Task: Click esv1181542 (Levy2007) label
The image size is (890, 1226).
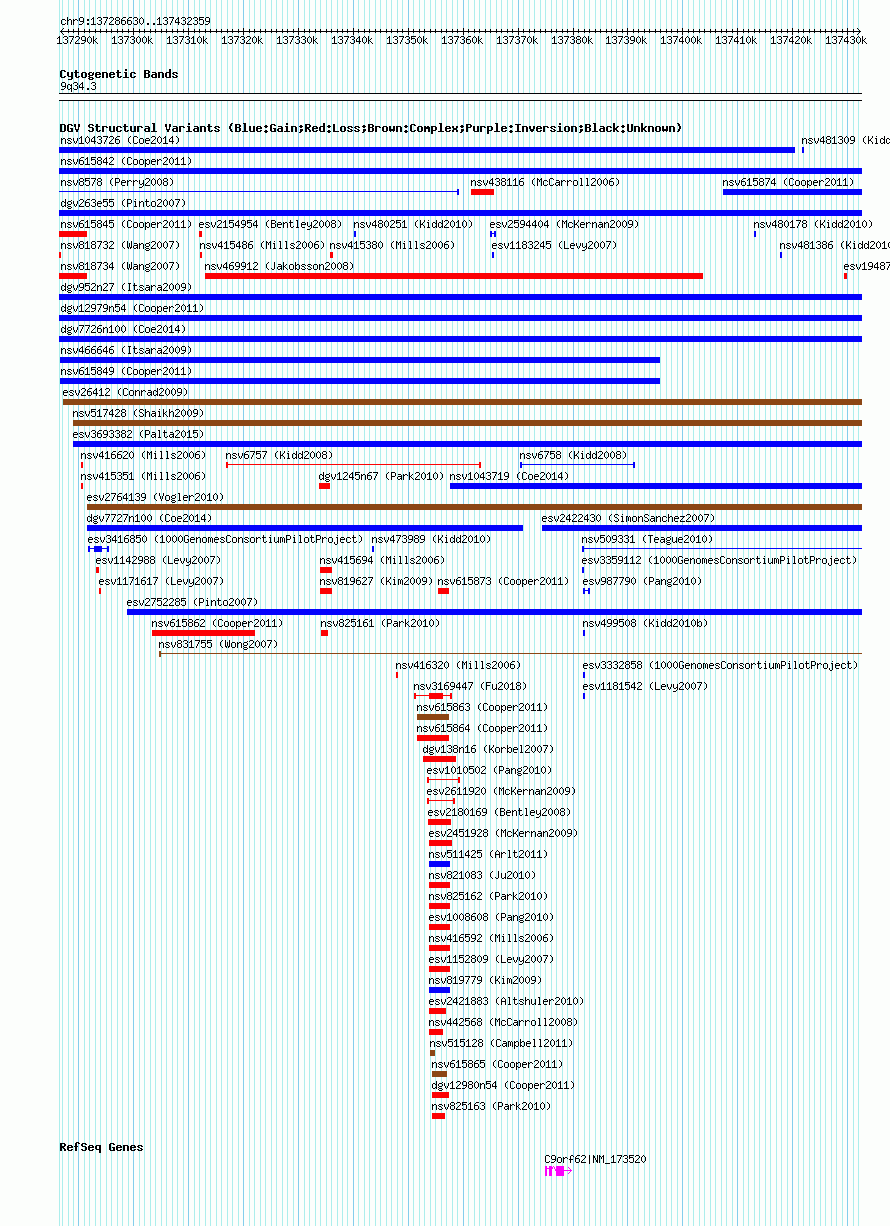Action: coord(645,686)
